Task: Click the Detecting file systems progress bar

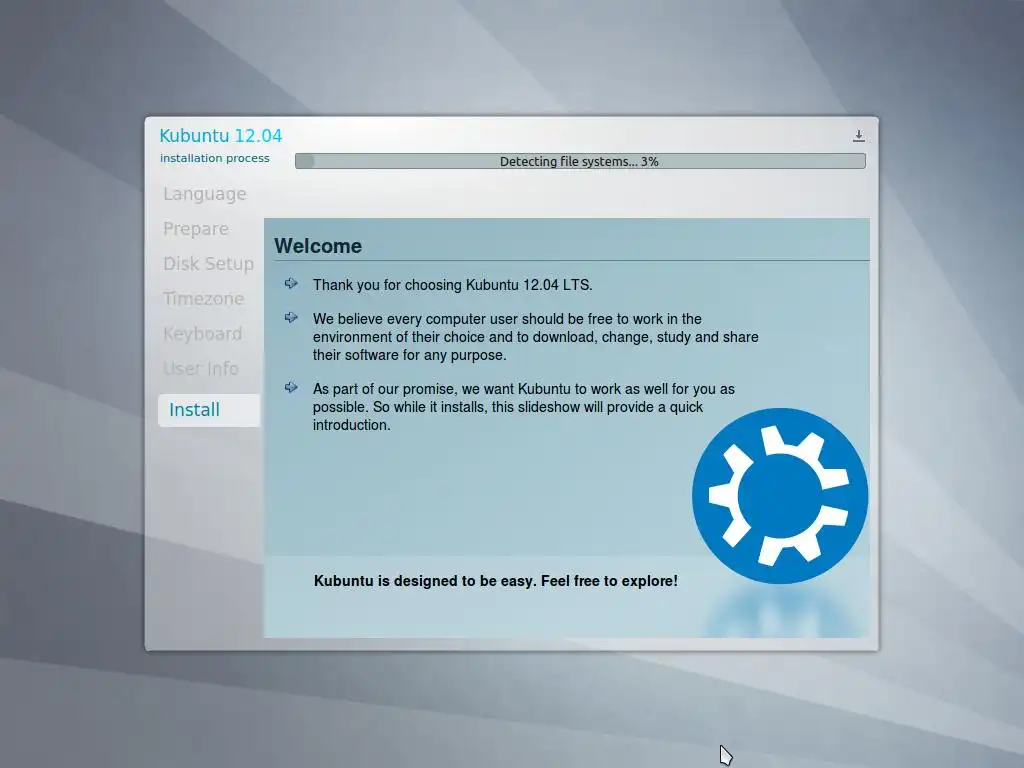Action: [580, 161]
